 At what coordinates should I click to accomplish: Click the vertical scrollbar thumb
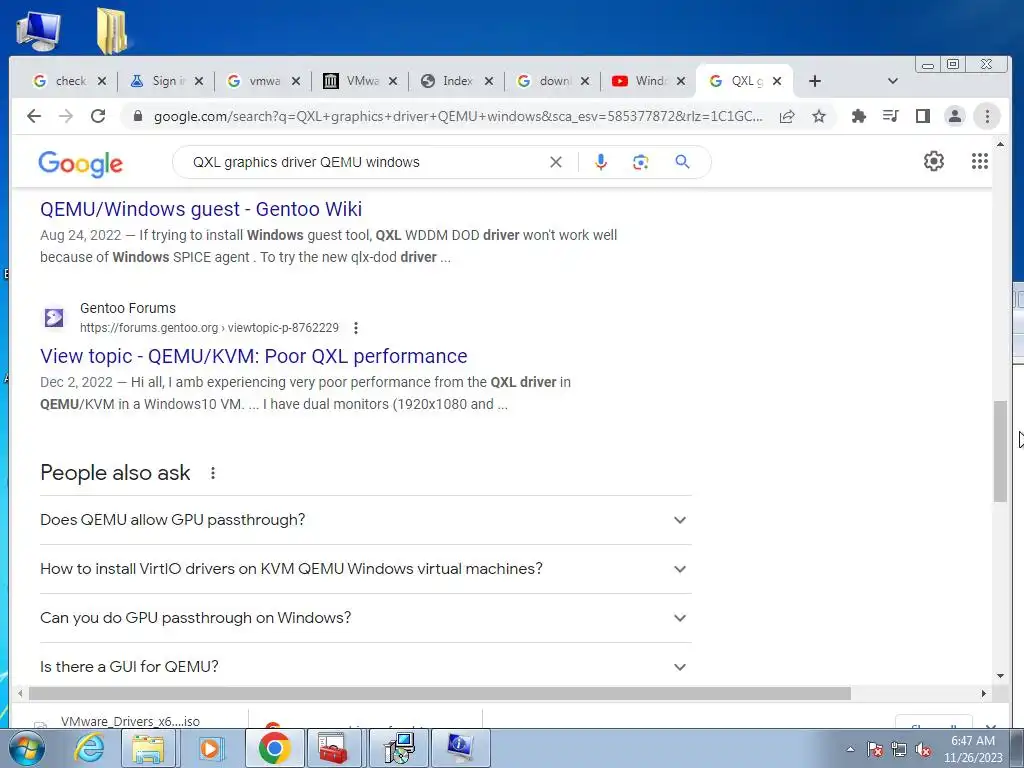tap(1000, 451)
